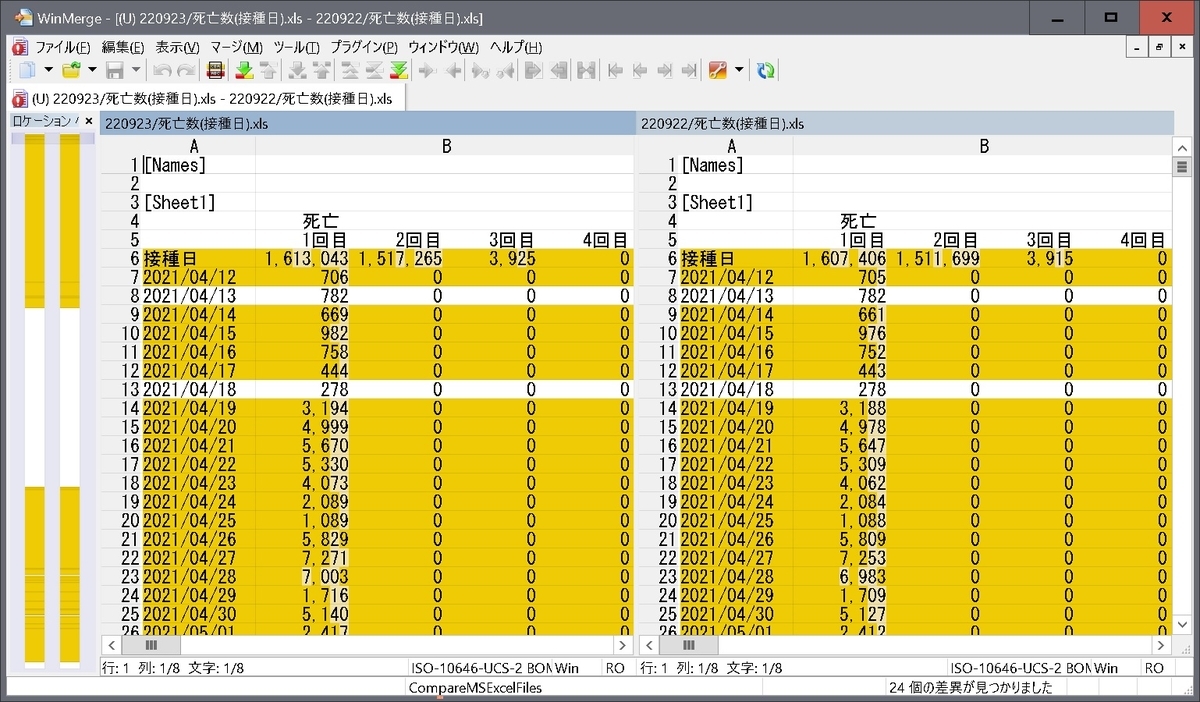
Task: Click value 1,517,265 in left pane
Action: click(x=399, y=259)
